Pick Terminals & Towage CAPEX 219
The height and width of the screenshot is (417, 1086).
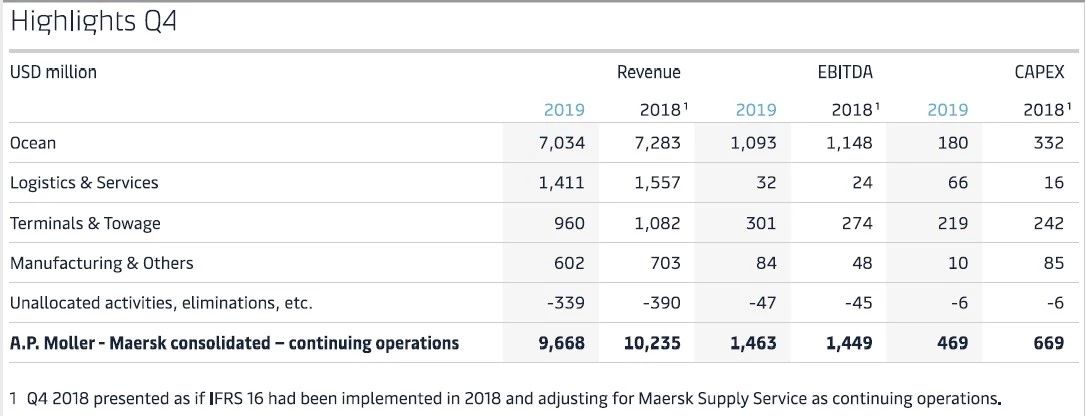click(x=953, y=223)
